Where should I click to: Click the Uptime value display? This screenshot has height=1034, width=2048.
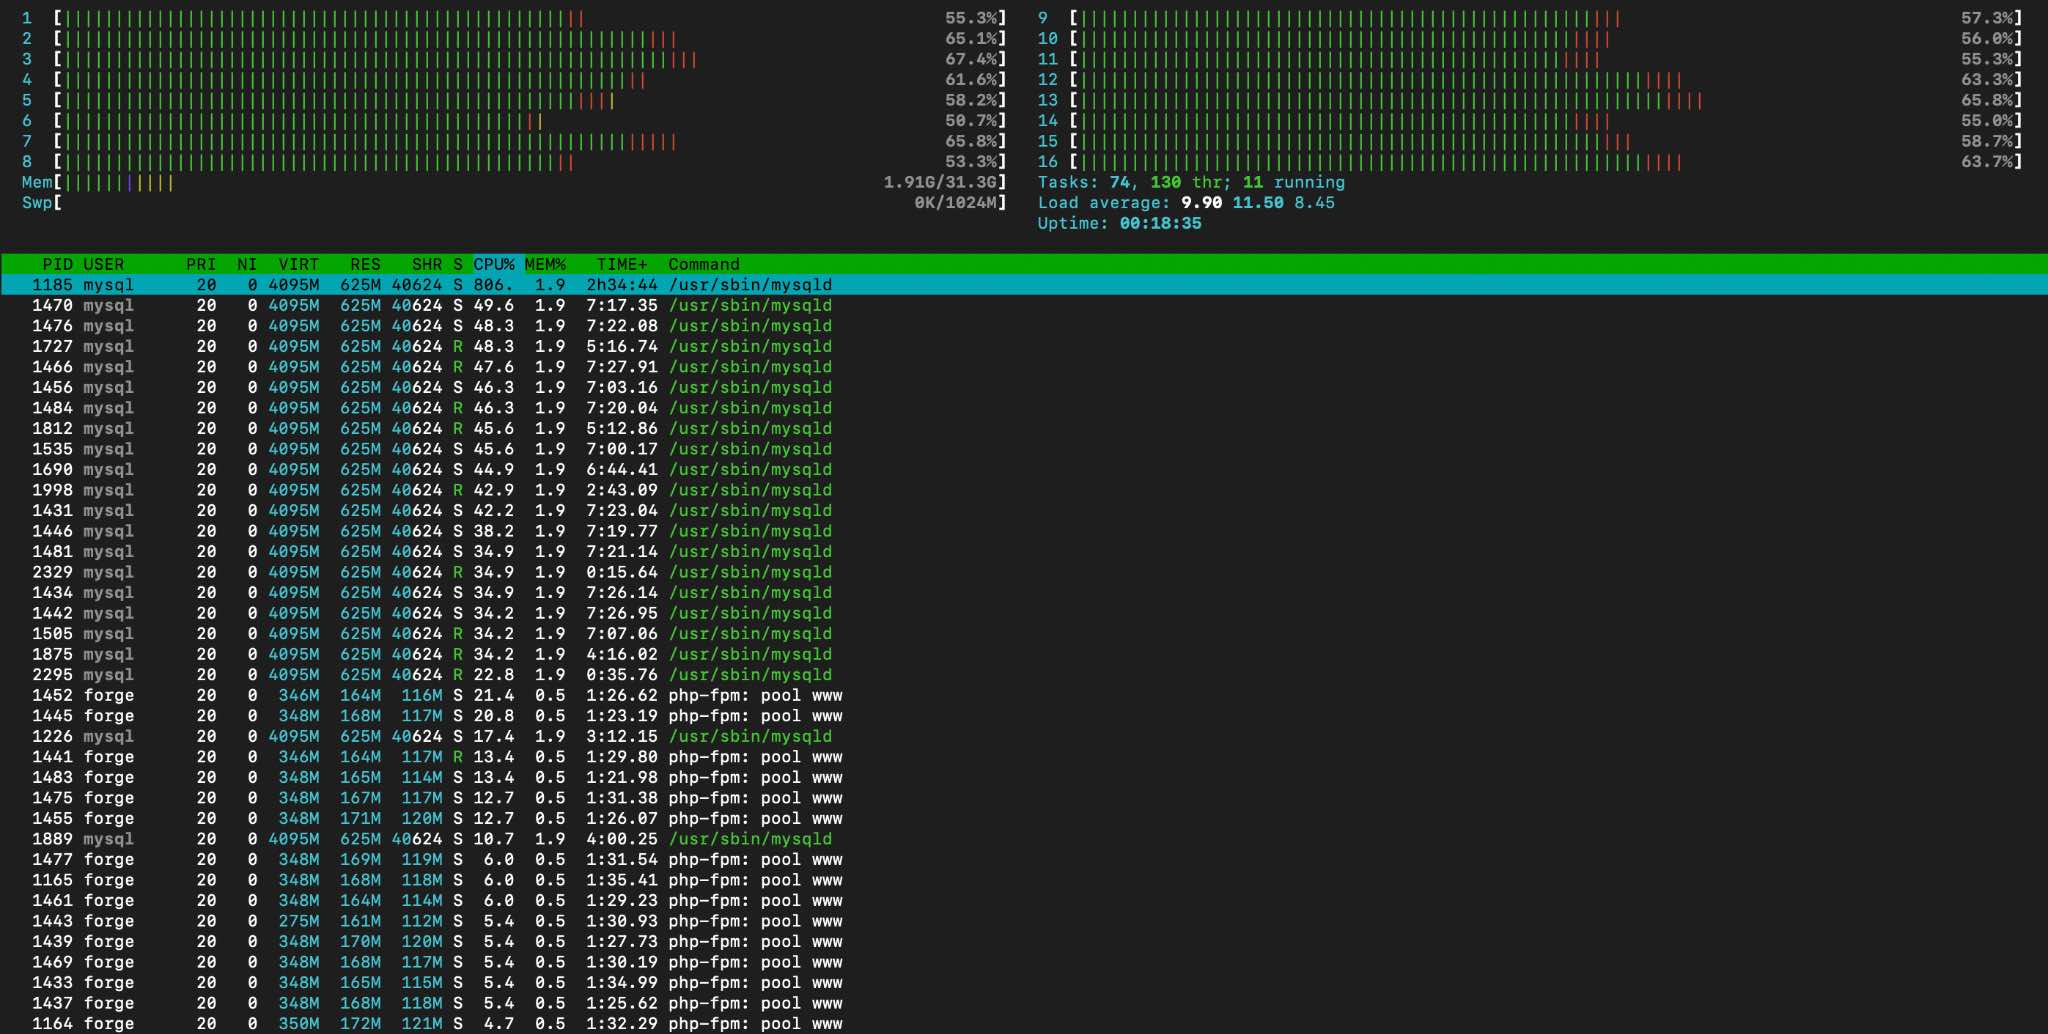1160,223
